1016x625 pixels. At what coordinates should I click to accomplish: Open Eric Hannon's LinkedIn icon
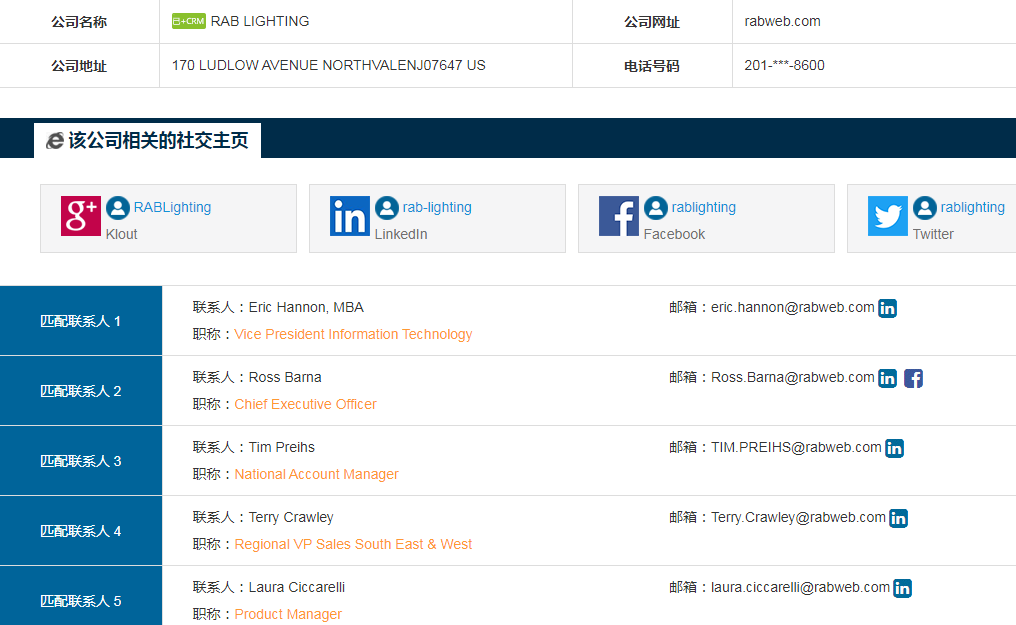(887, 308)
